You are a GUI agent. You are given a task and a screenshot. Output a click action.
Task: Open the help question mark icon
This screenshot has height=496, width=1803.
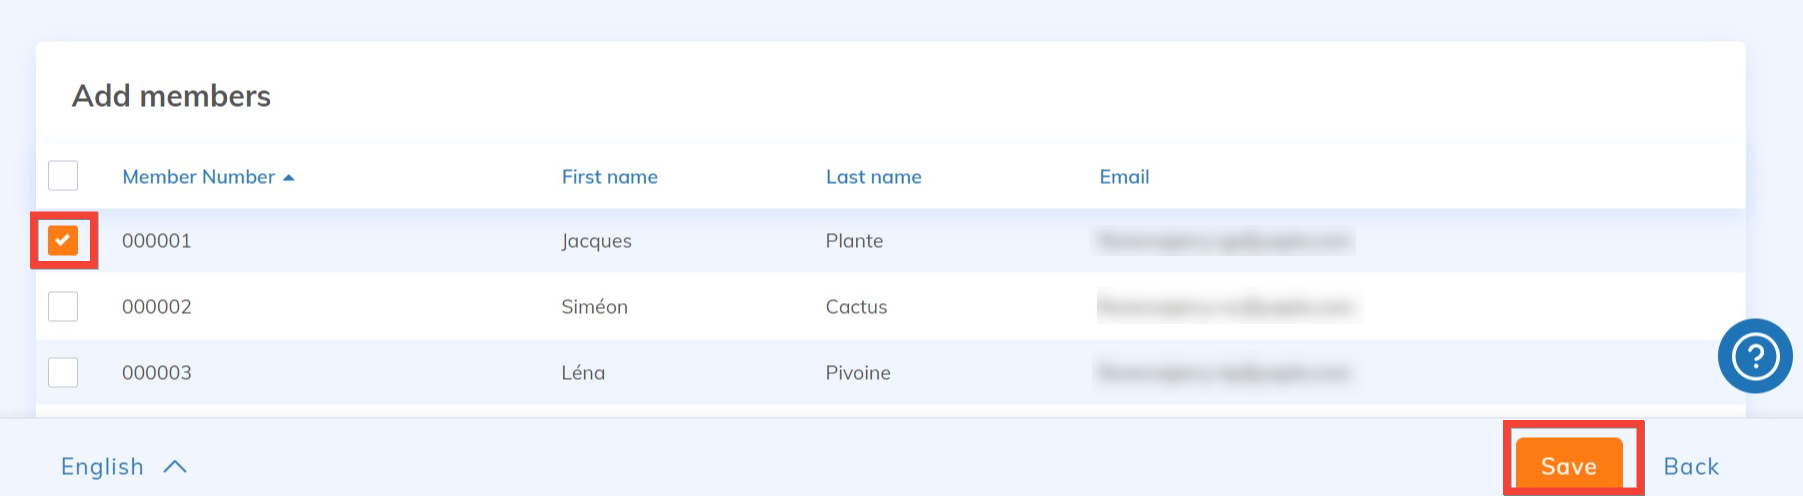point(1754,356)
